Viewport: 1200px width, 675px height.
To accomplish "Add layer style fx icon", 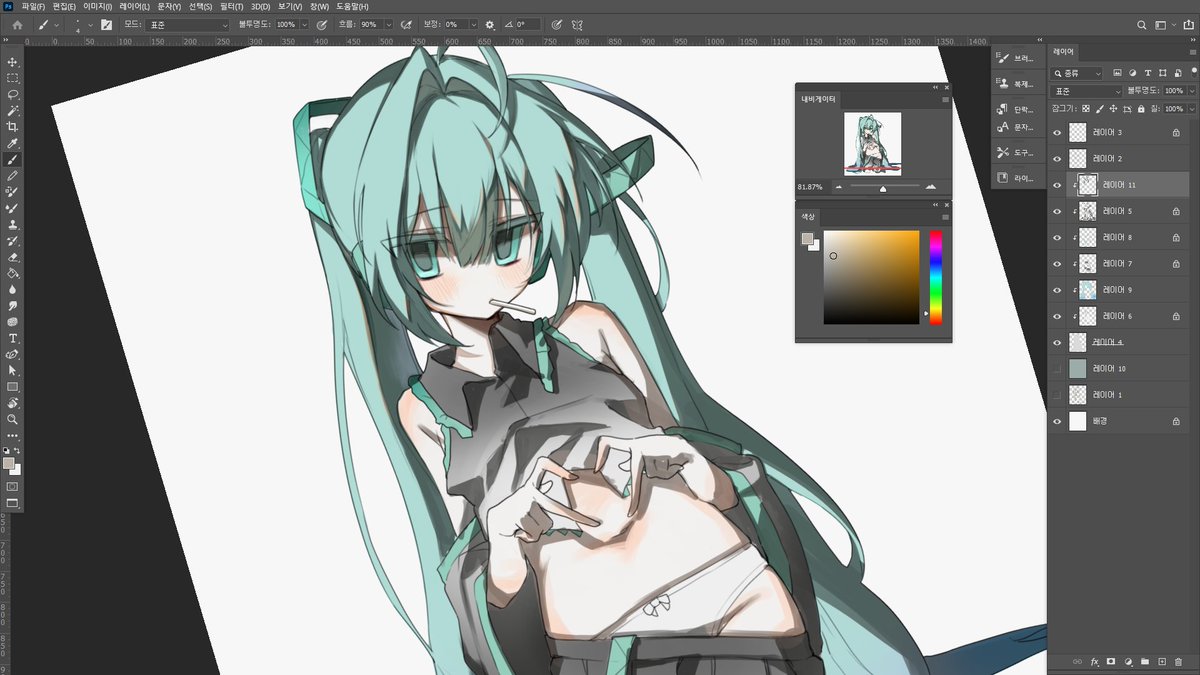I will point(1094,662).
